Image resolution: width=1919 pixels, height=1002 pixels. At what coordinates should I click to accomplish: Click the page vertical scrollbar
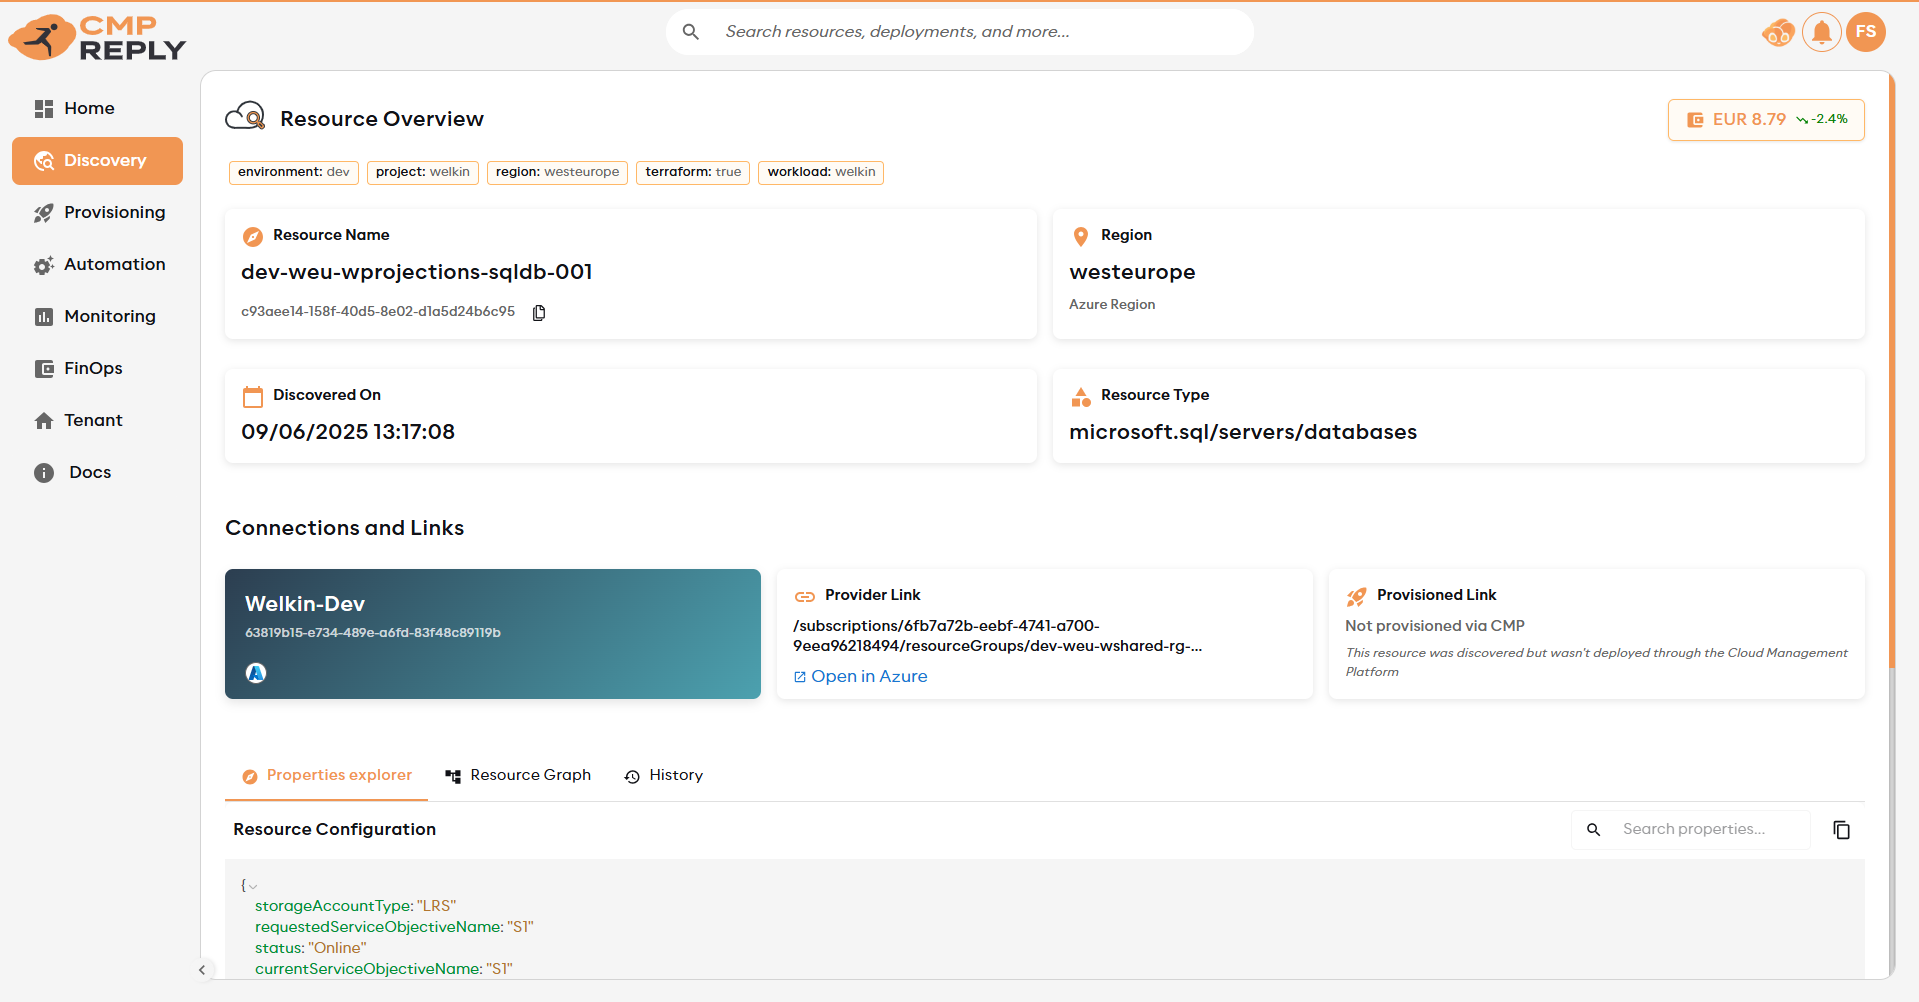point(1891,400)
